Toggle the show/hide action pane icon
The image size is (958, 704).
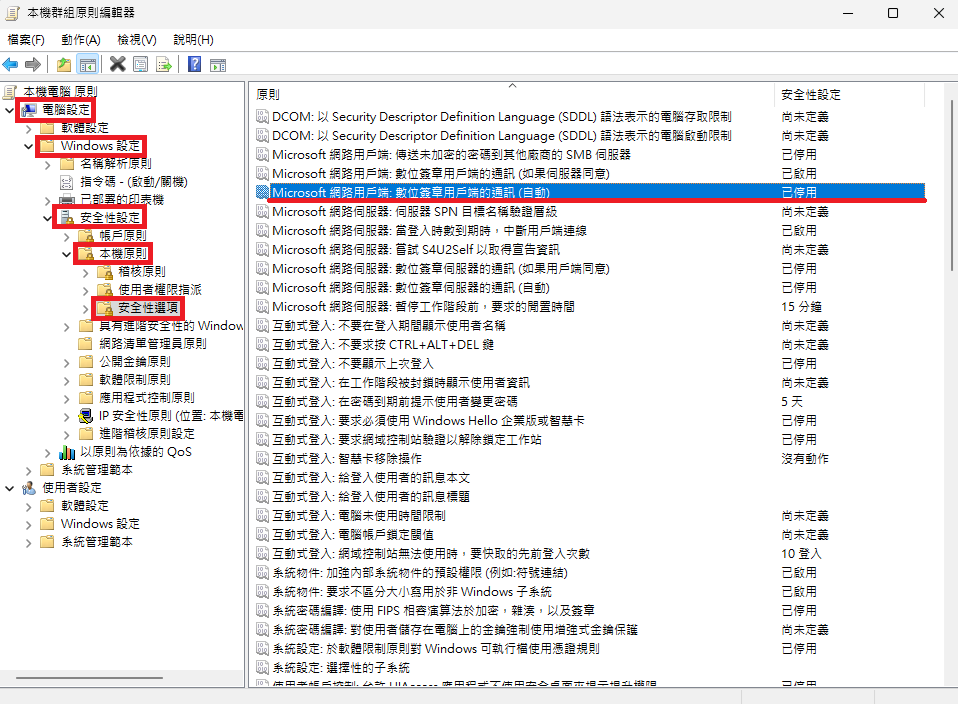point(217,65)
